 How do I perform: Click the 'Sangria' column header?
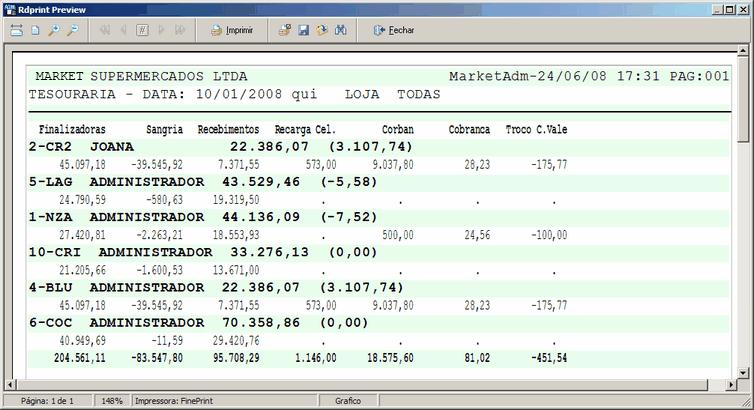pyautogui.click(x=164, y=130)
